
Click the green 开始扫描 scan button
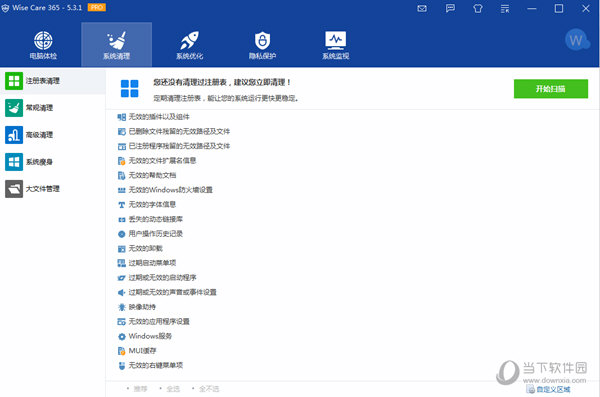(x=551, y=89)
